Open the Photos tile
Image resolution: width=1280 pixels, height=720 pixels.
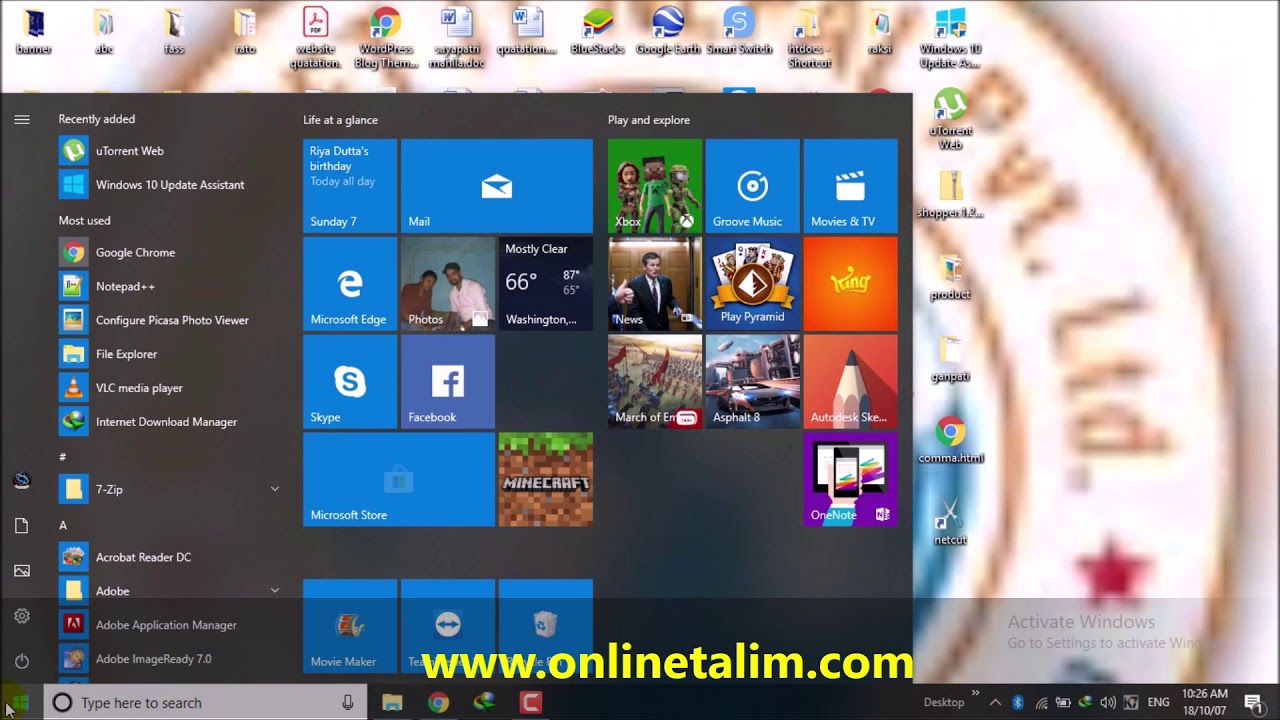[448, 284]
